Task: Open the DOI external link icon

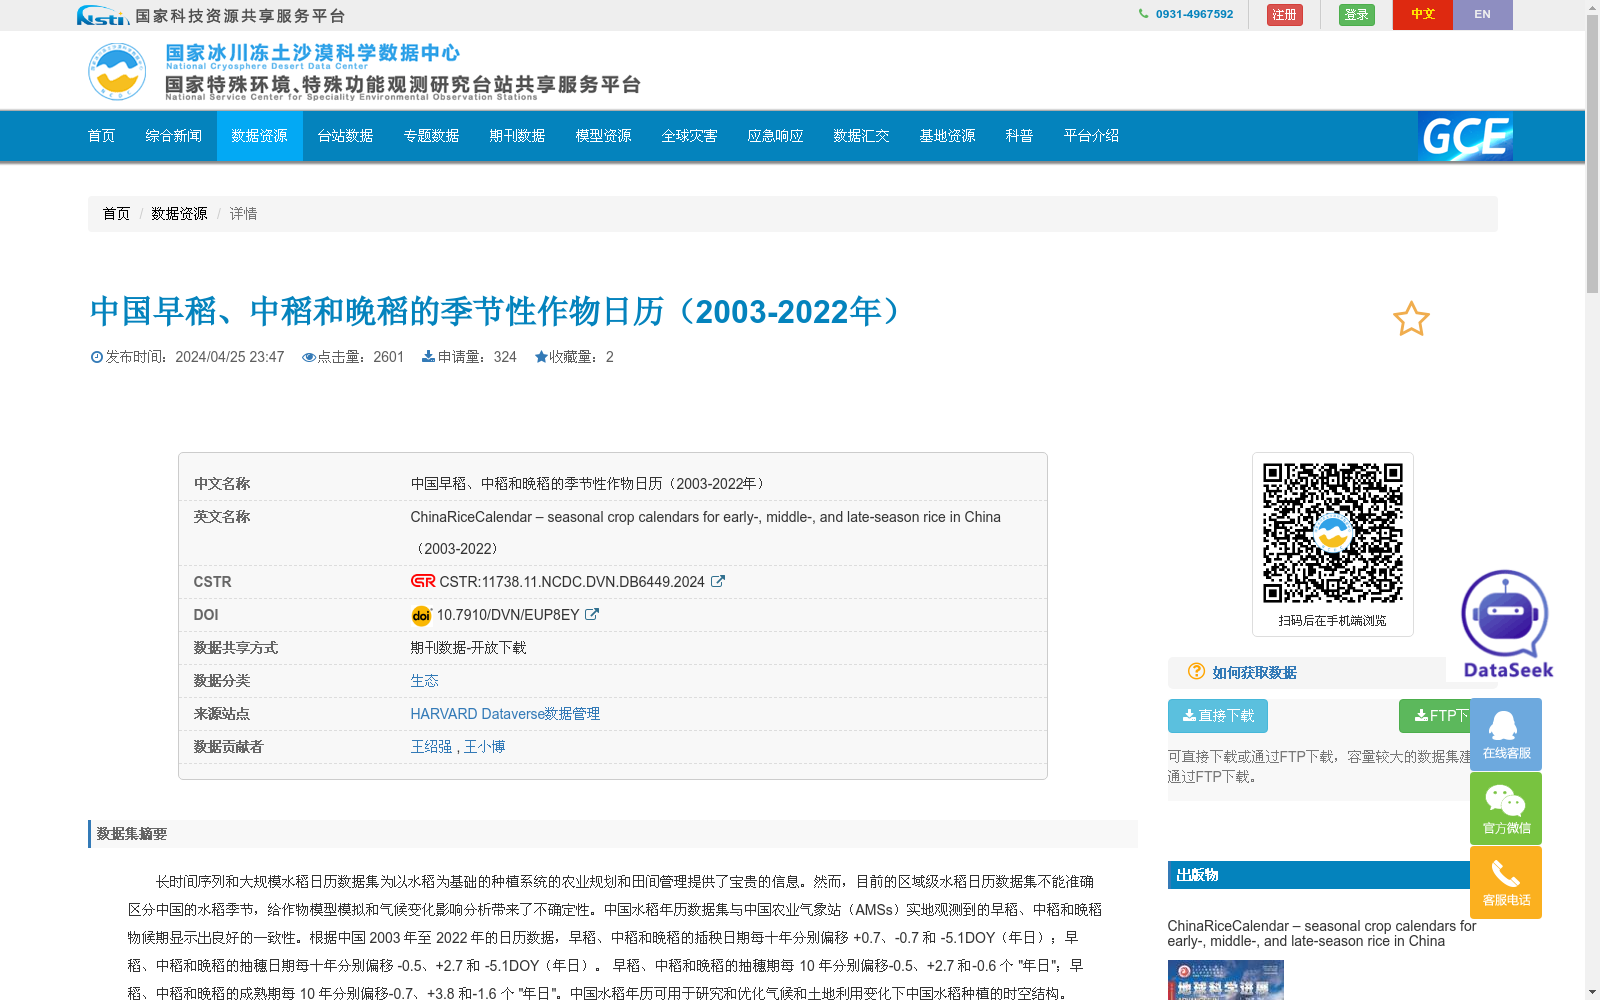Action: [x=592, y=614]
